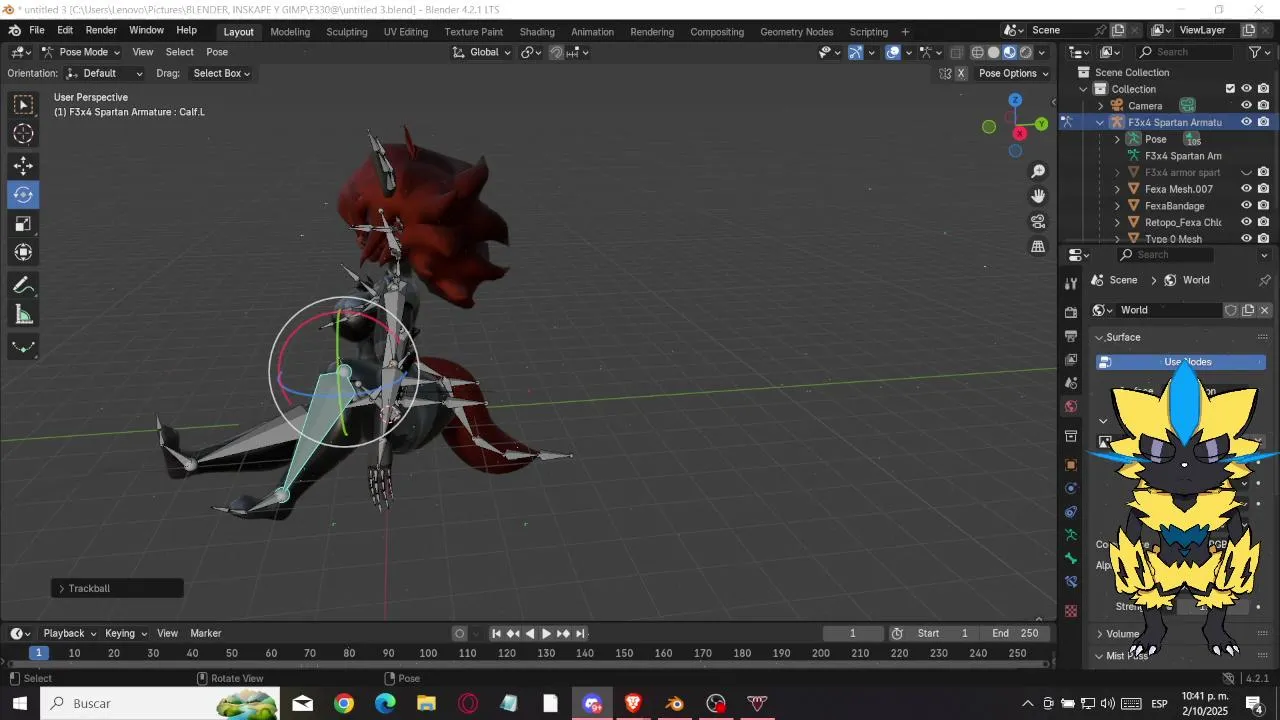This screenshot has width=1280, height=720.
Task: Open the Texture properties checker icon
Action: point(1071,610)
